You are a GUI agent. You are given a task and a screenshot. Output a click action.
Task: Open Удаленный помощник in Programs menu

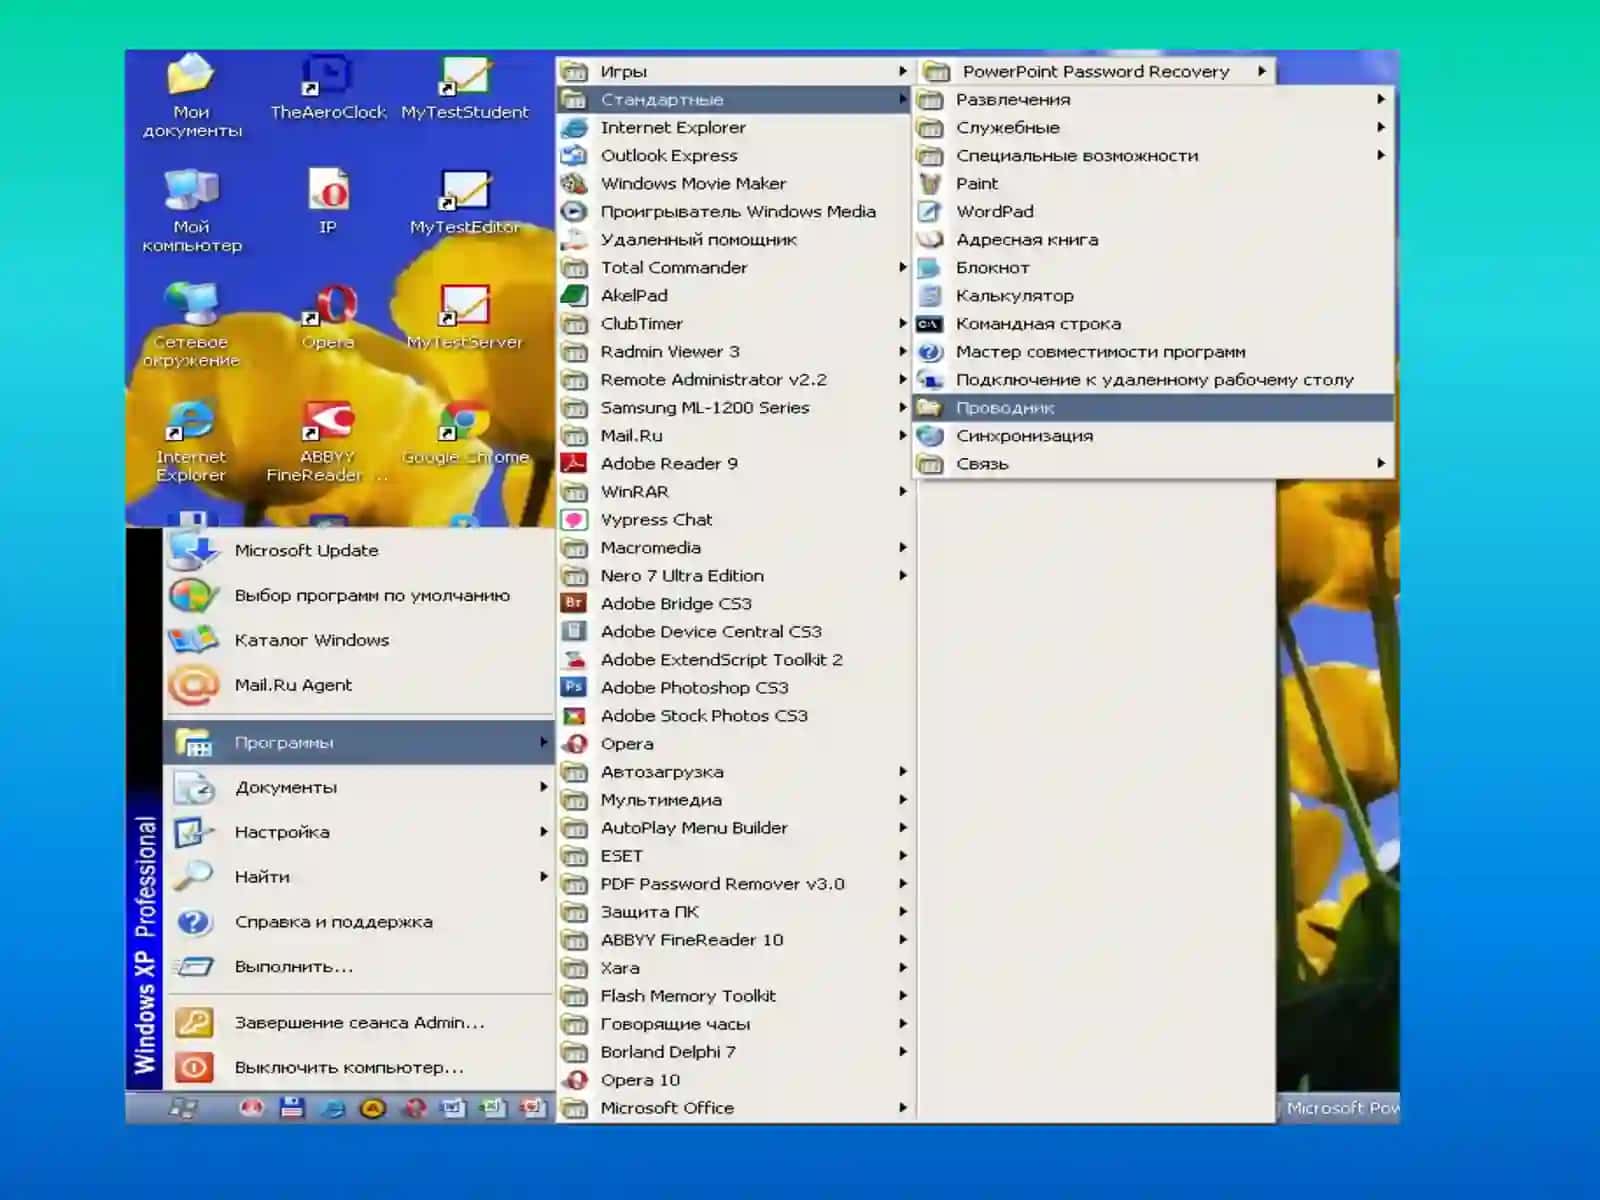(x=734, y=240)
